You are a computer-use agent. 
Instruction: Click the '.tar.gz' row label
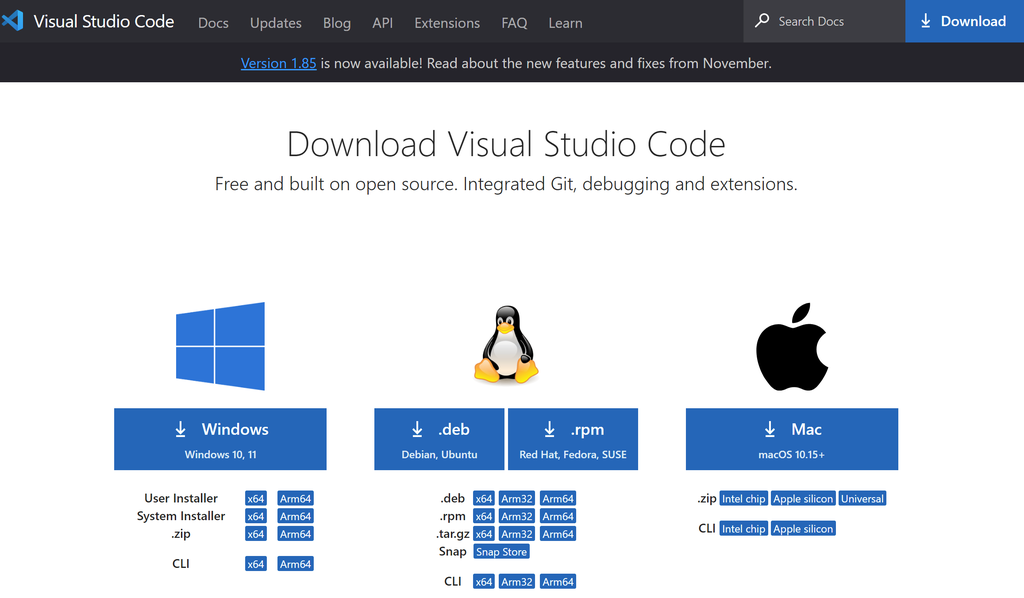click(x=453, y=534)
